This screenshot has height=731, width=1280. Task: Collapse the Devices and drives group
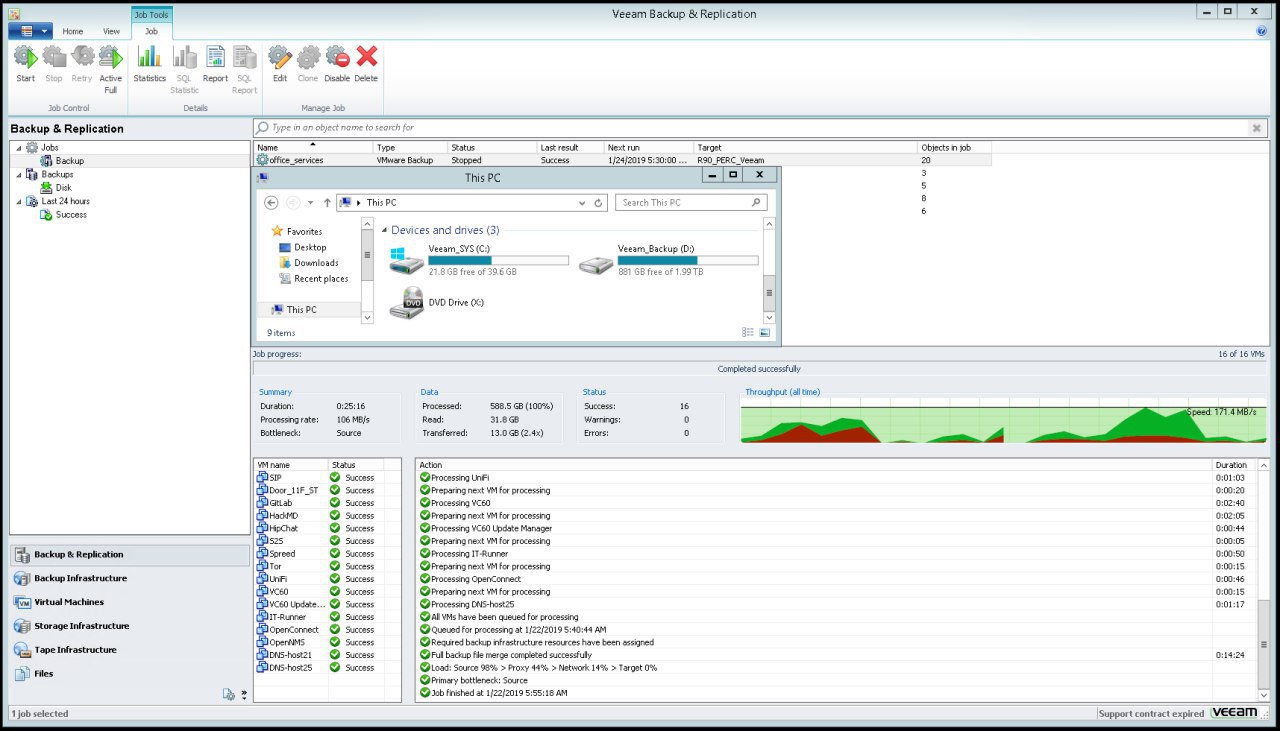tap(384, 230)
